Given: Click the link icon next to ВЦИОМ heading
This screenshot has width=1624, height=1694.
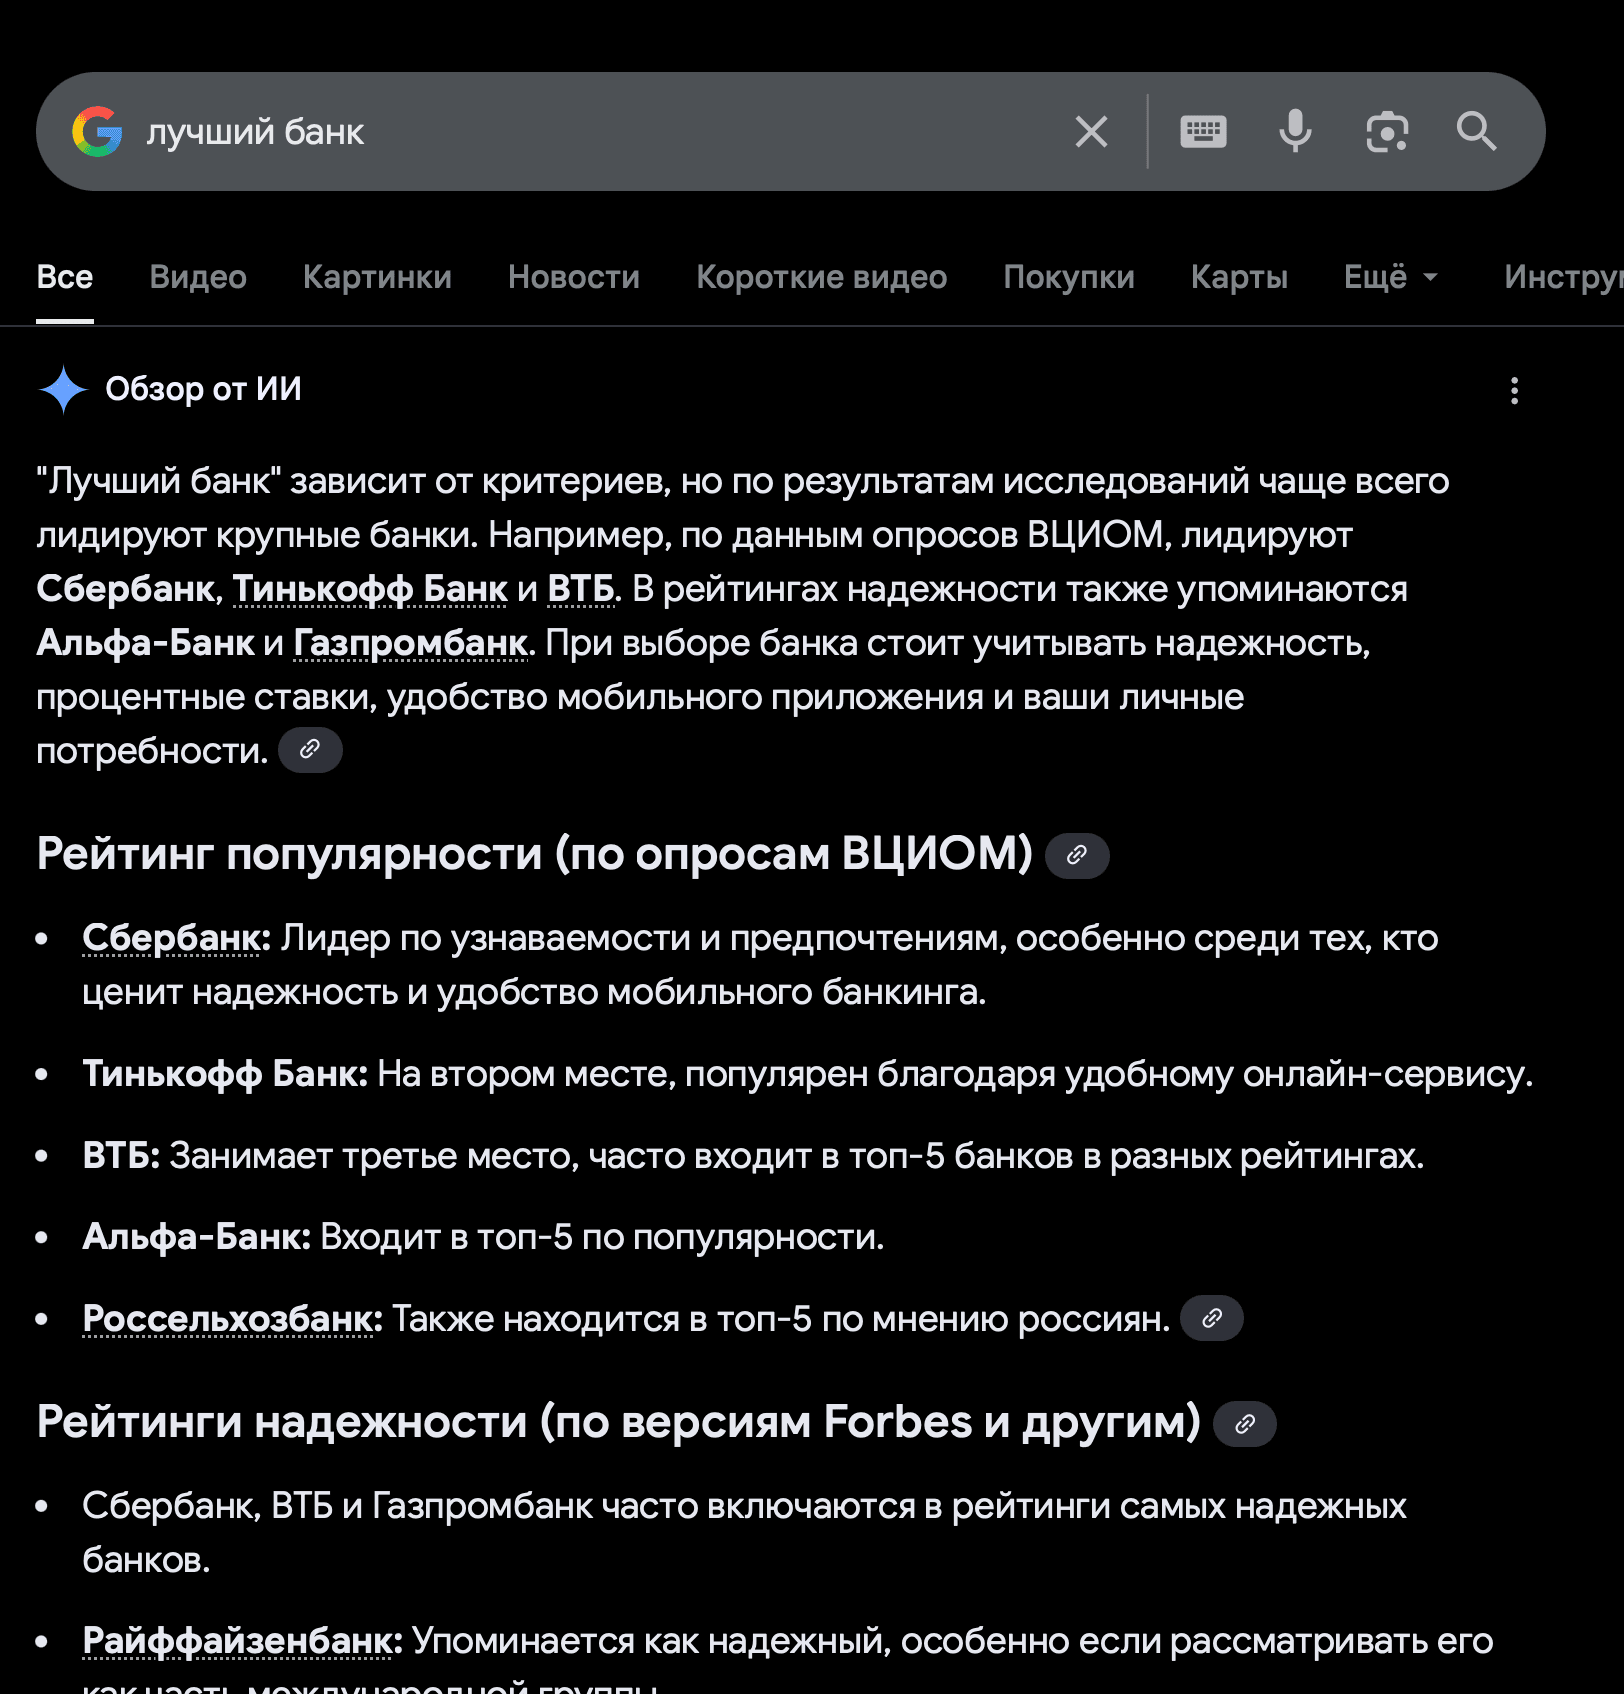Looking at the screenshot, I should 1077,856.
